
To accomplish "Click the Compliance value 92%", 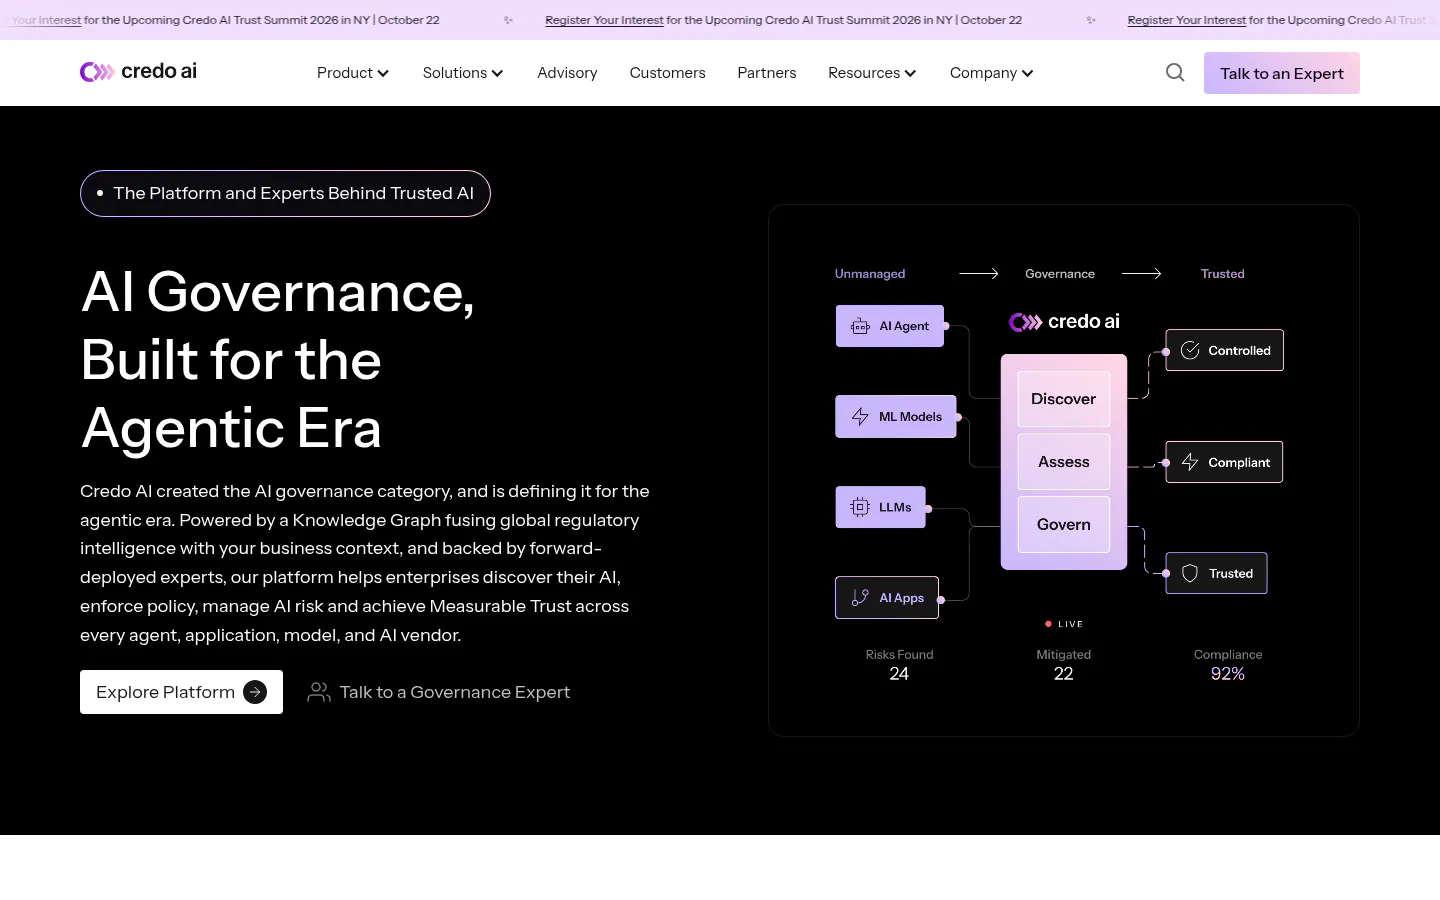I will (1228, 674).
